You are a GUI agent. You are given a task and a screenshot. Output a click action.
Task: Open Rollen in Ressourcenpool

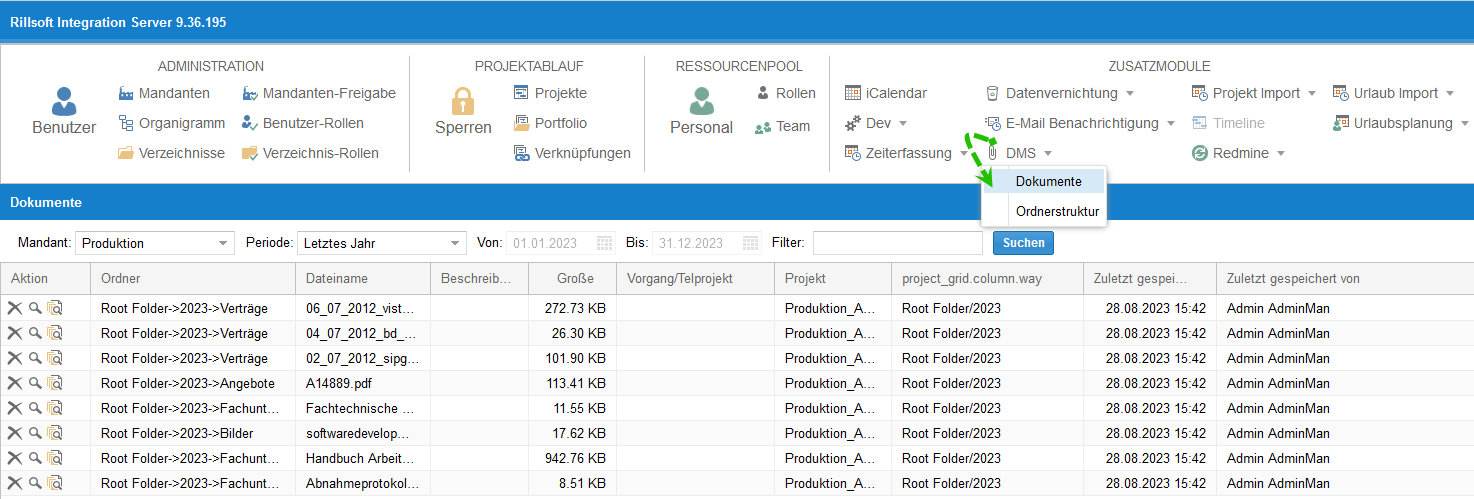(785, 93)
